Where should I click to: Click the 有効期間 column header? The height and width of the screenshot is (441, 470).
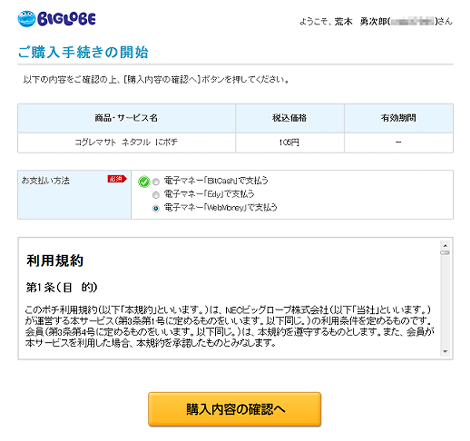pos(399,118)
